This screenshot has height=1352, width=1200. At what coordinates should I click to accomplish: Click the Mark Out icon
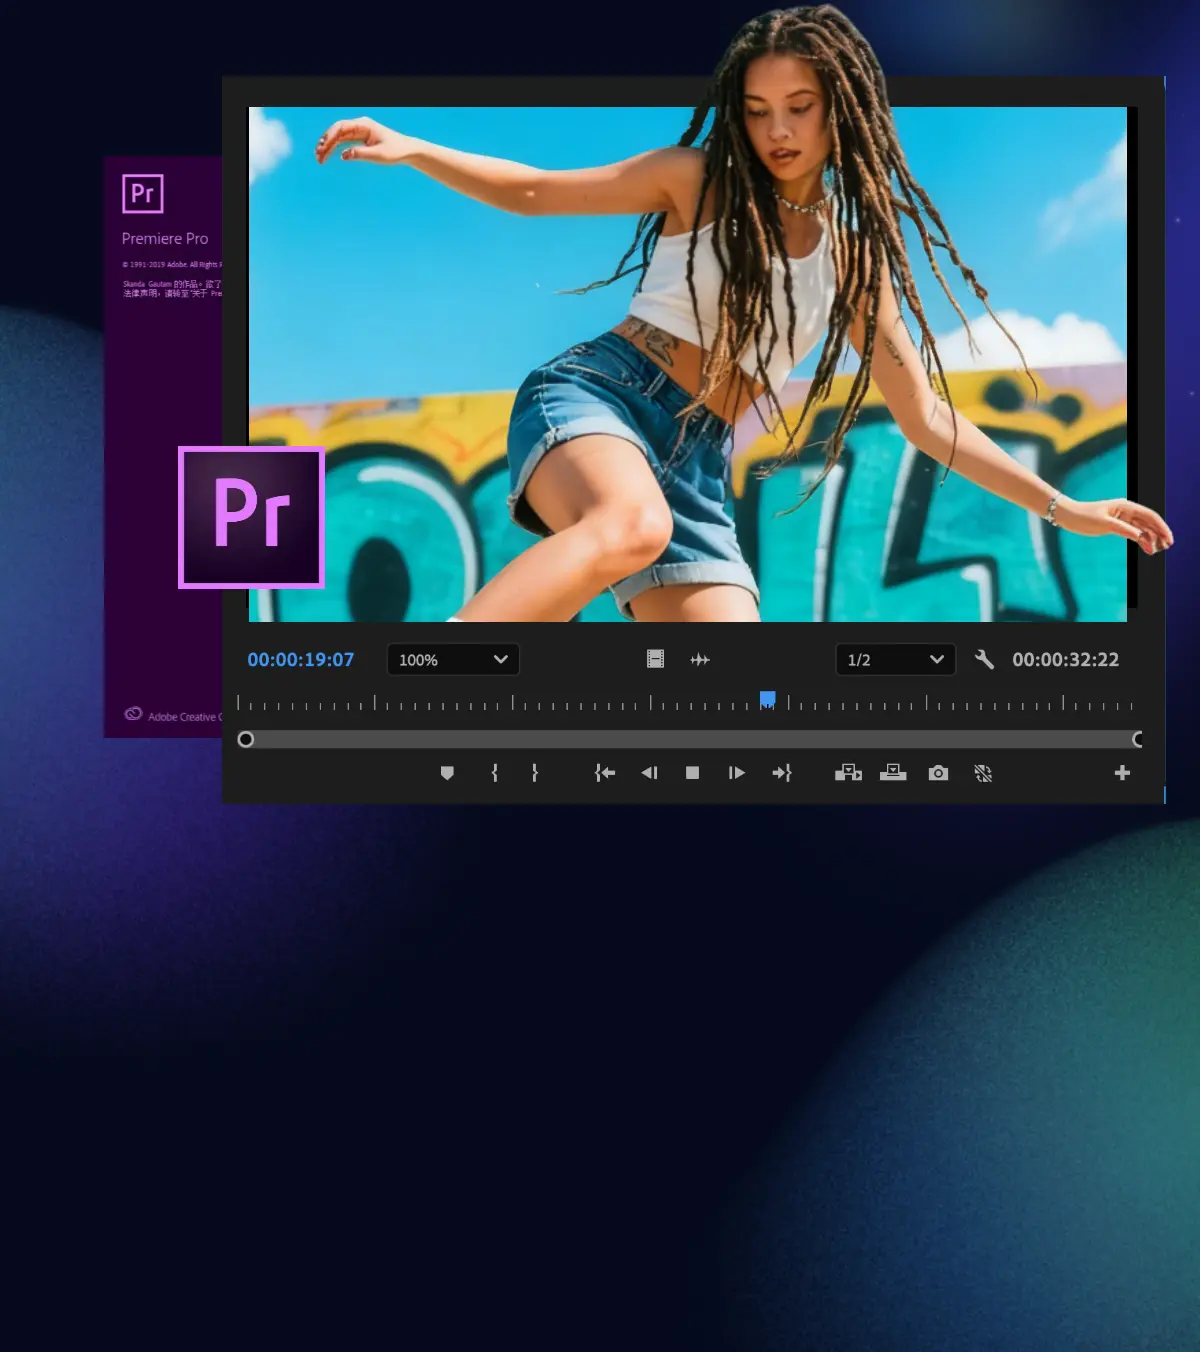point(535,772)
